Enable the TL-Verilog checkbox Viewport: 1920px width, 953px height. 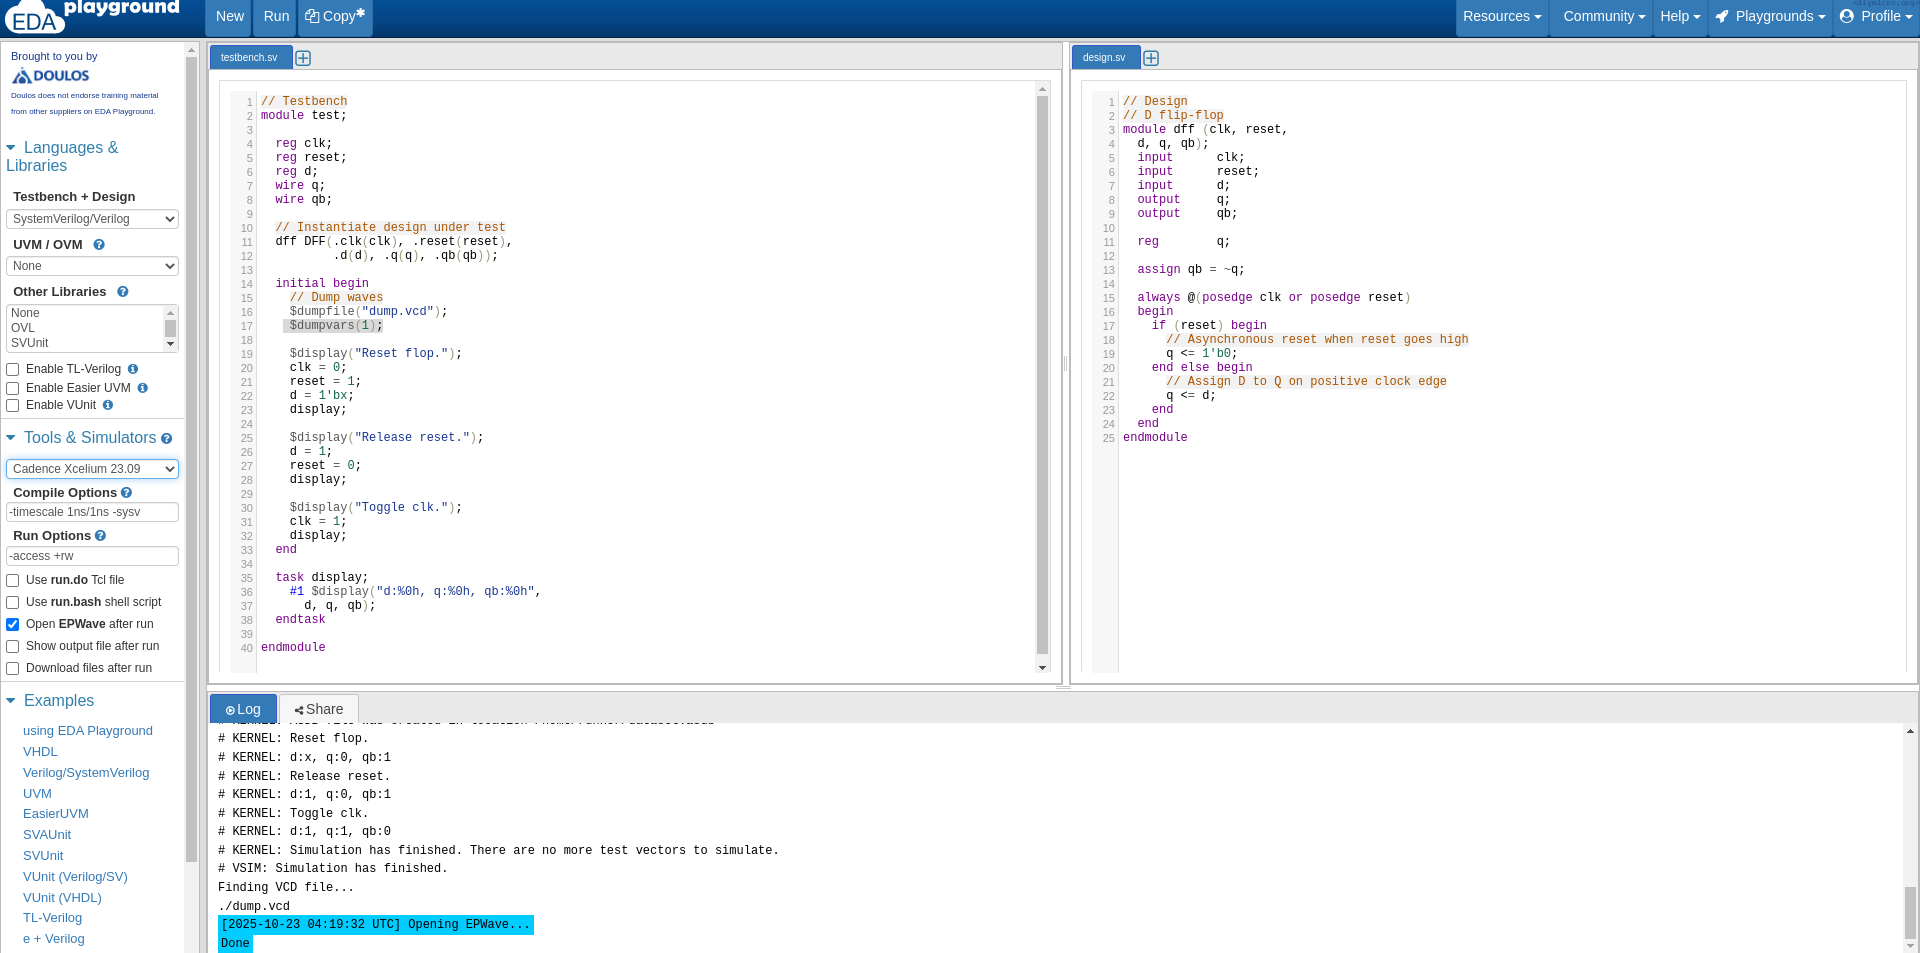pos(13,370)
